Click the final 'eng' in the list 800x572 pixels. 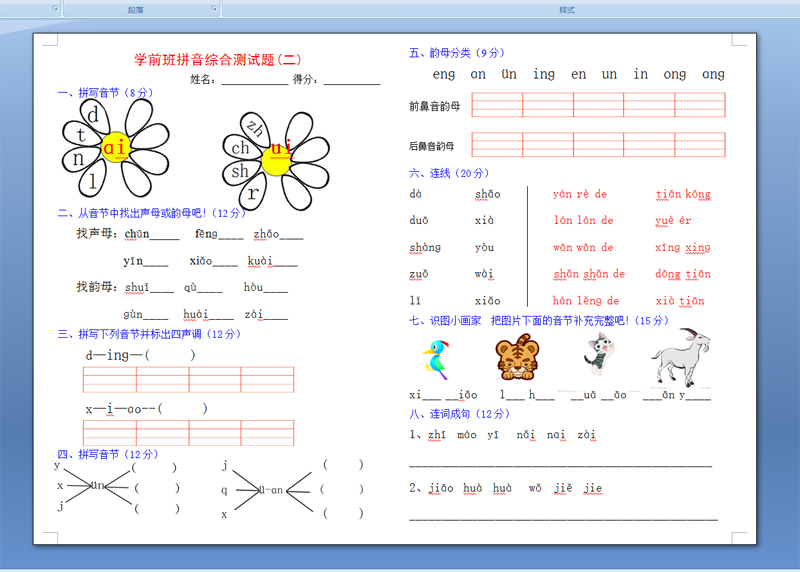pyautogui.click(x=444, y=75)
